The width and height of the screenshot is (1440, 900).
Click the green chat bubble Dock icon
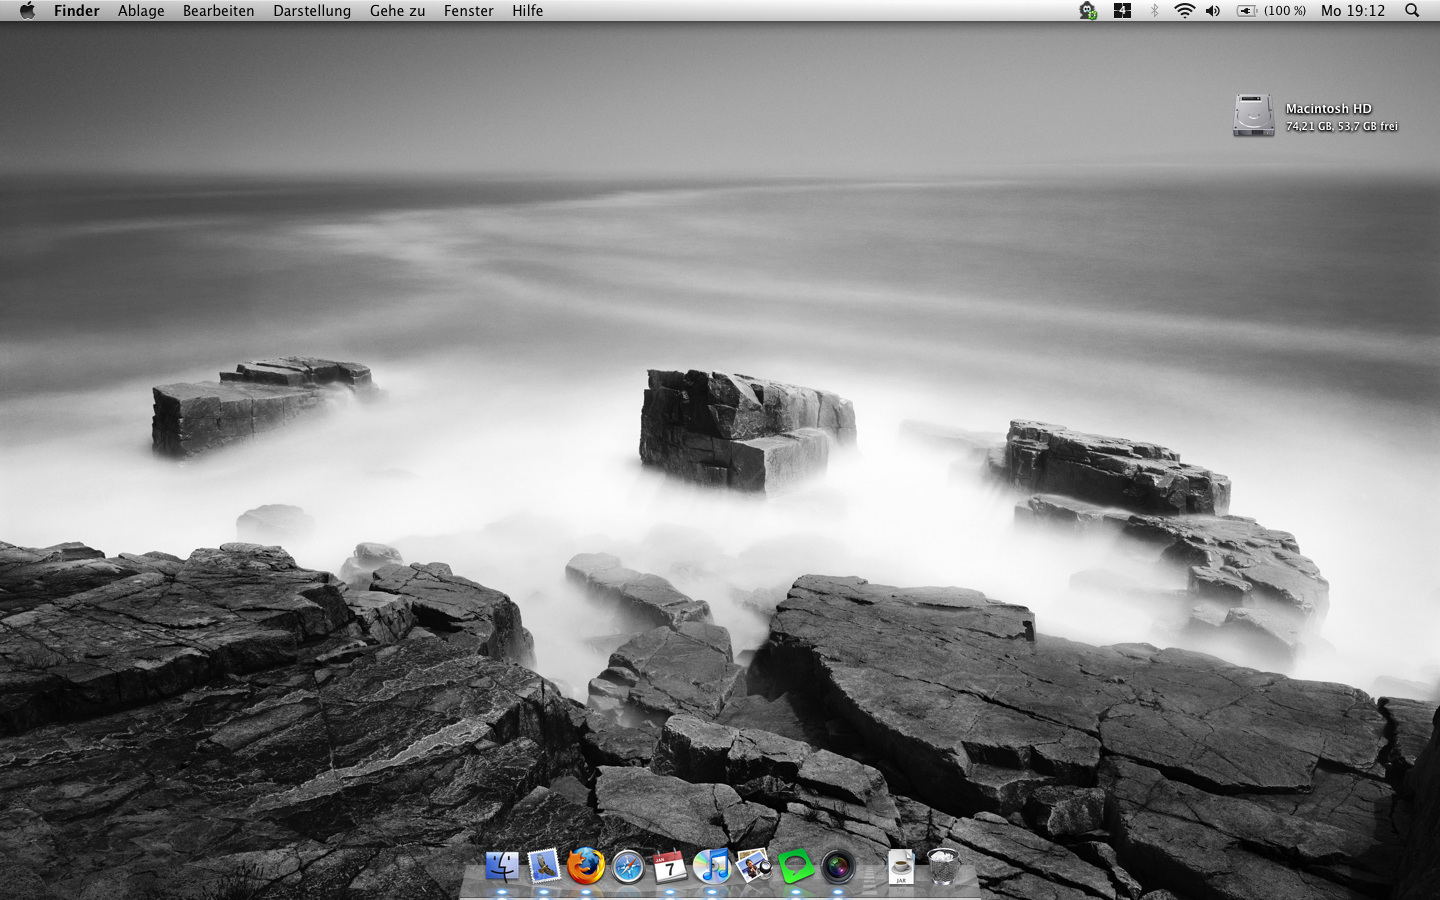click(796, 866)
